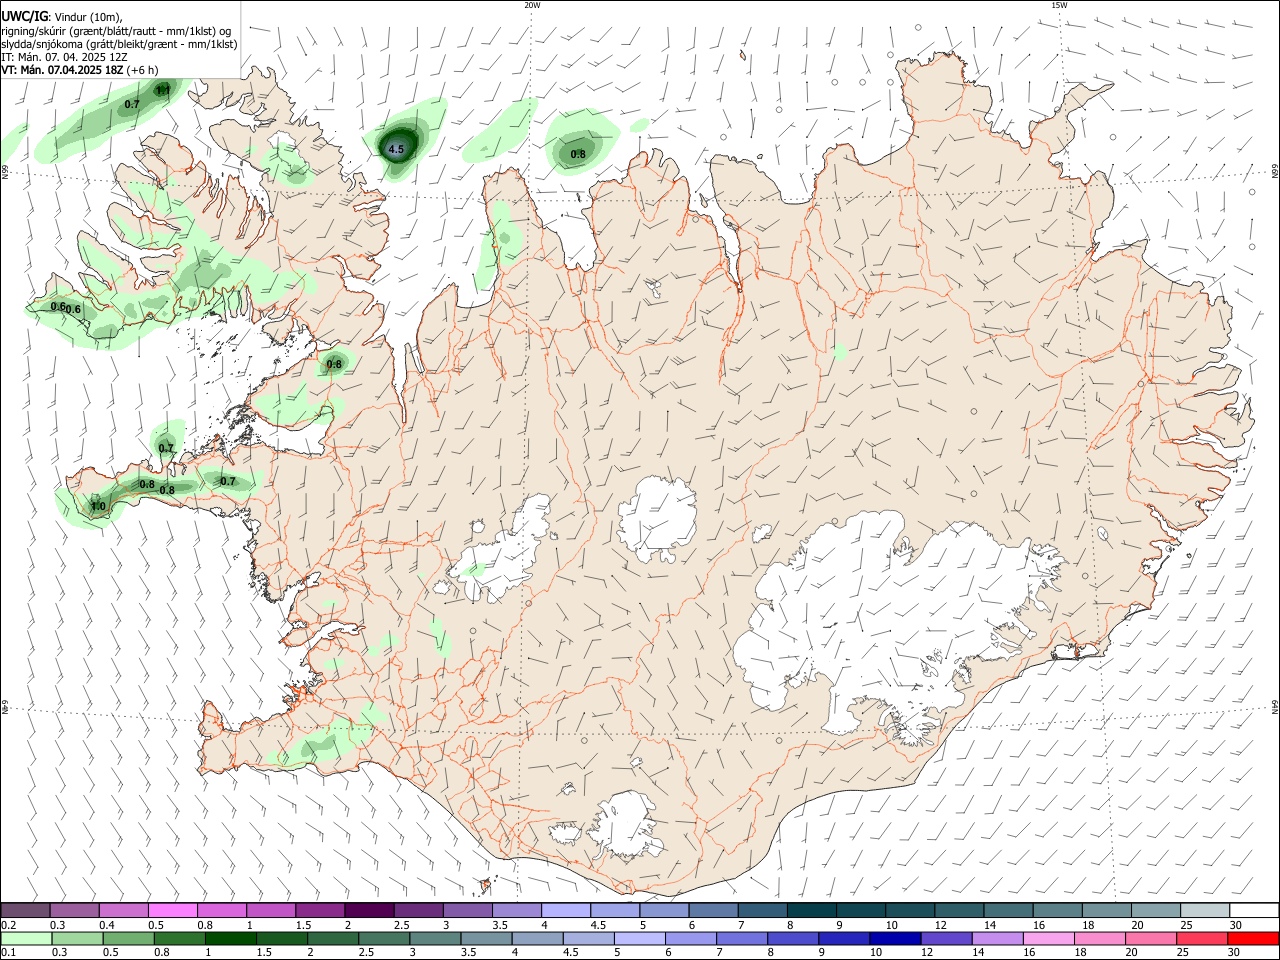Choose the light lavender 4 mm swatch on upper scale
The image size is (1280, 960).
[x=566, y=910]
